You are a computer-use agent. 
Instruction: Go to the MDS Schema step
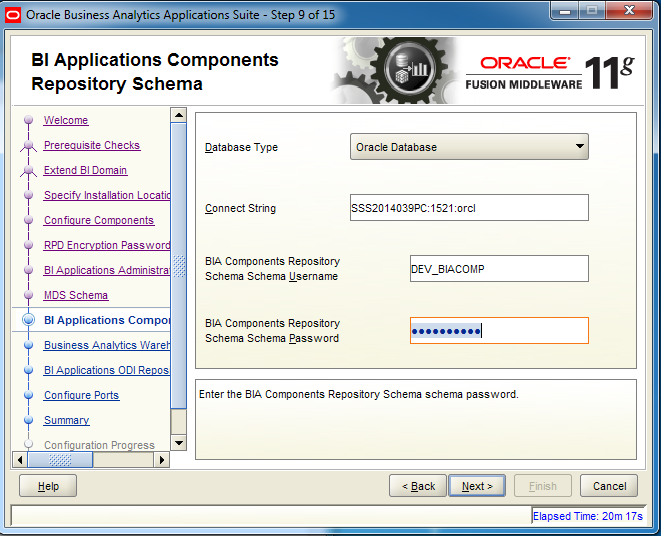76,295
